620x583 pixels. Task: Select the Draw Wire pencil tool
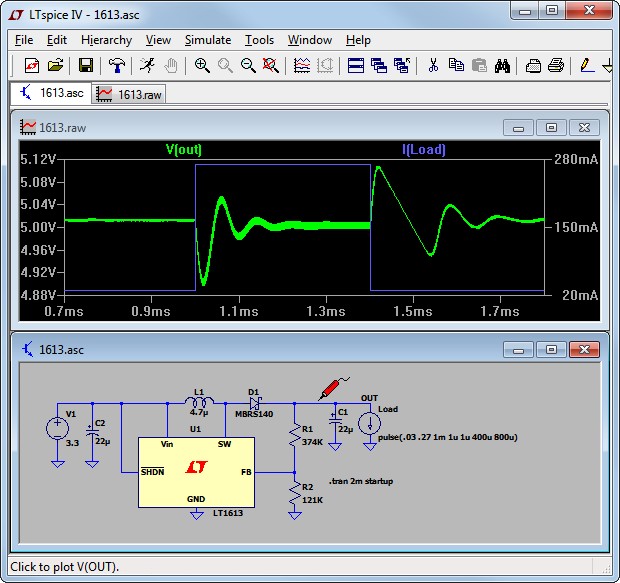pyautogui.click(x=587, y=65)
